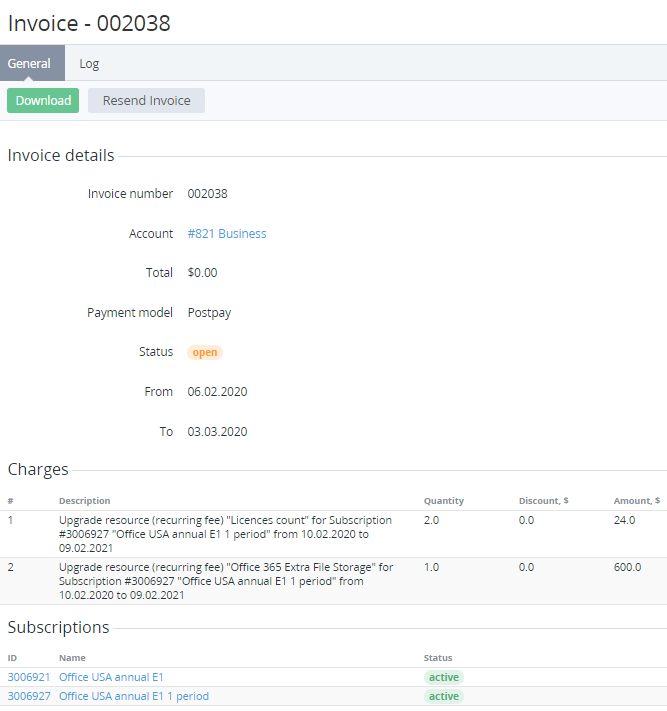The image size is (667, 711).
Task: Click the Discount, $ column header
Action: (543, 501)
